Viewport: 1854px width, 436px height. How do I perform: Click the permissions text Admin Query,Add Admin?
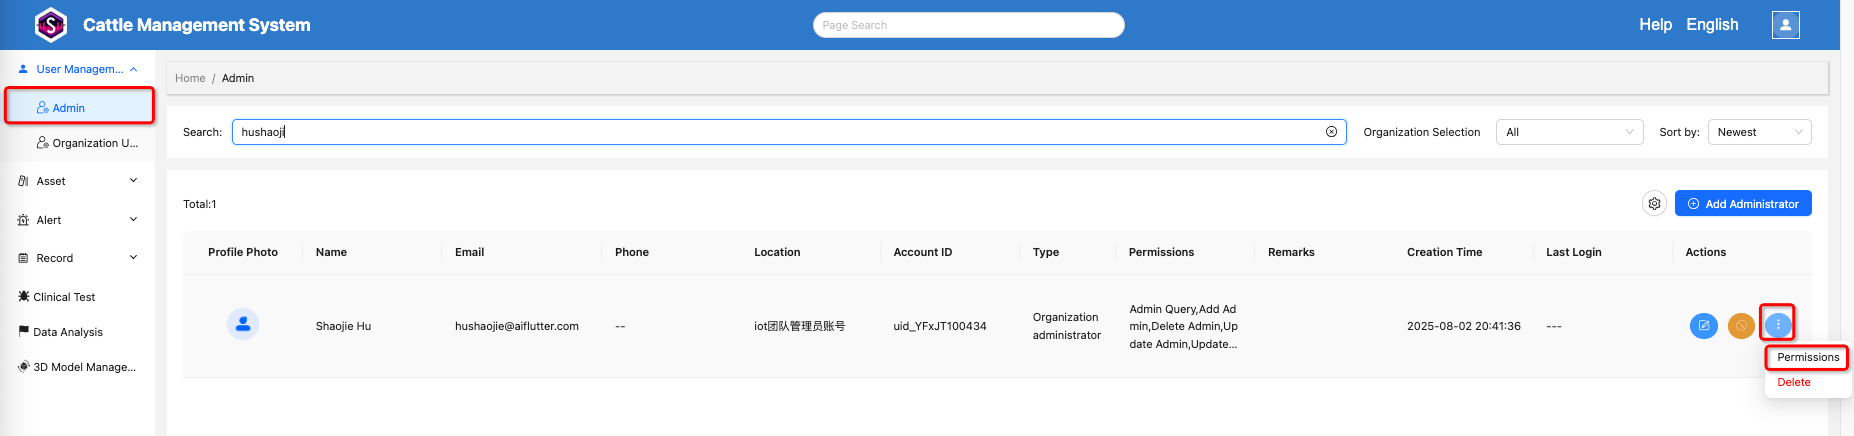click(x=1183, y=326)
